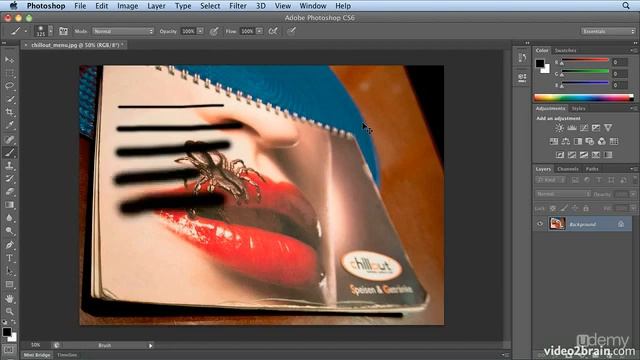This screenshot has width=640, height=360.
Task: Select the Blur tool
Action: click(x=9, y=218)
